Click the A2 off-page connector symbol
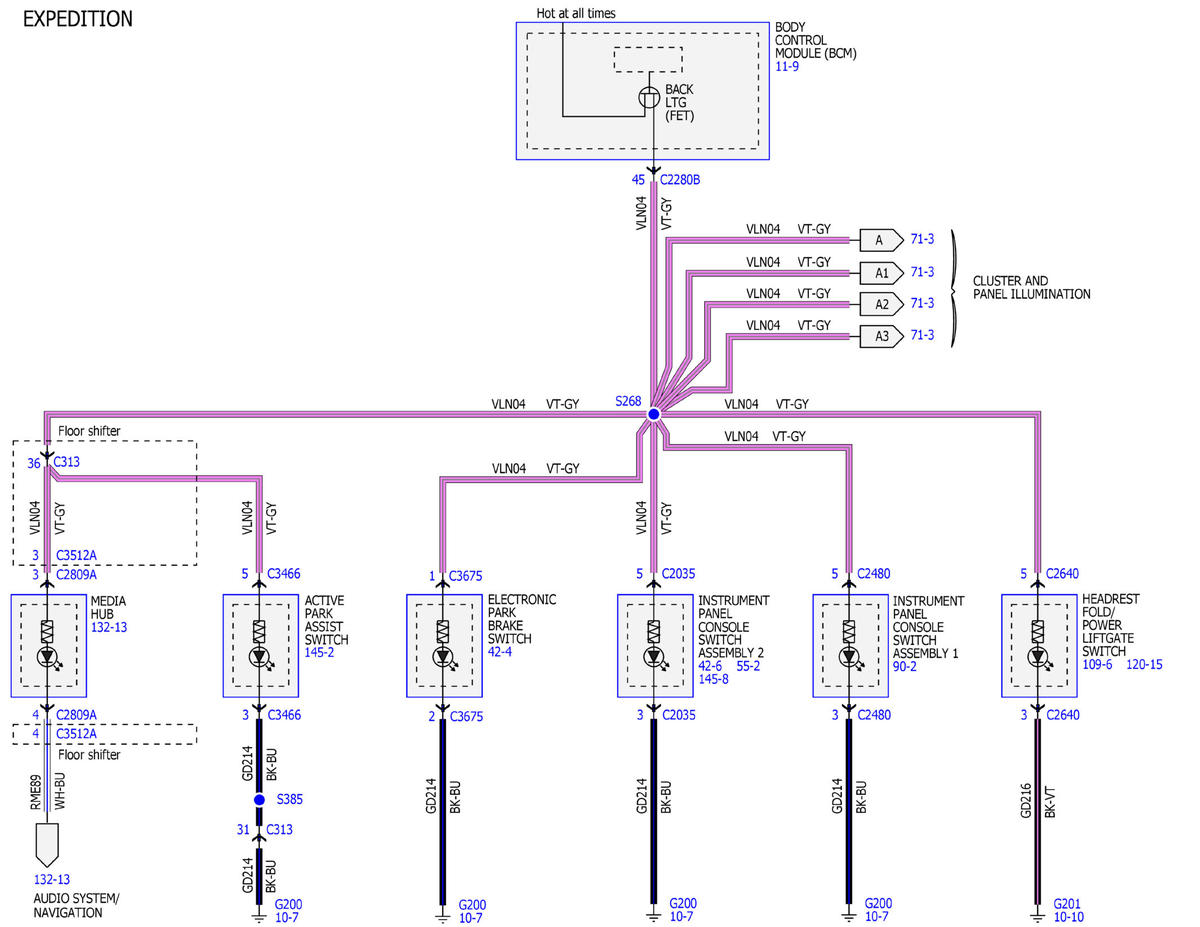1200x927 pixels. [881, 304]
